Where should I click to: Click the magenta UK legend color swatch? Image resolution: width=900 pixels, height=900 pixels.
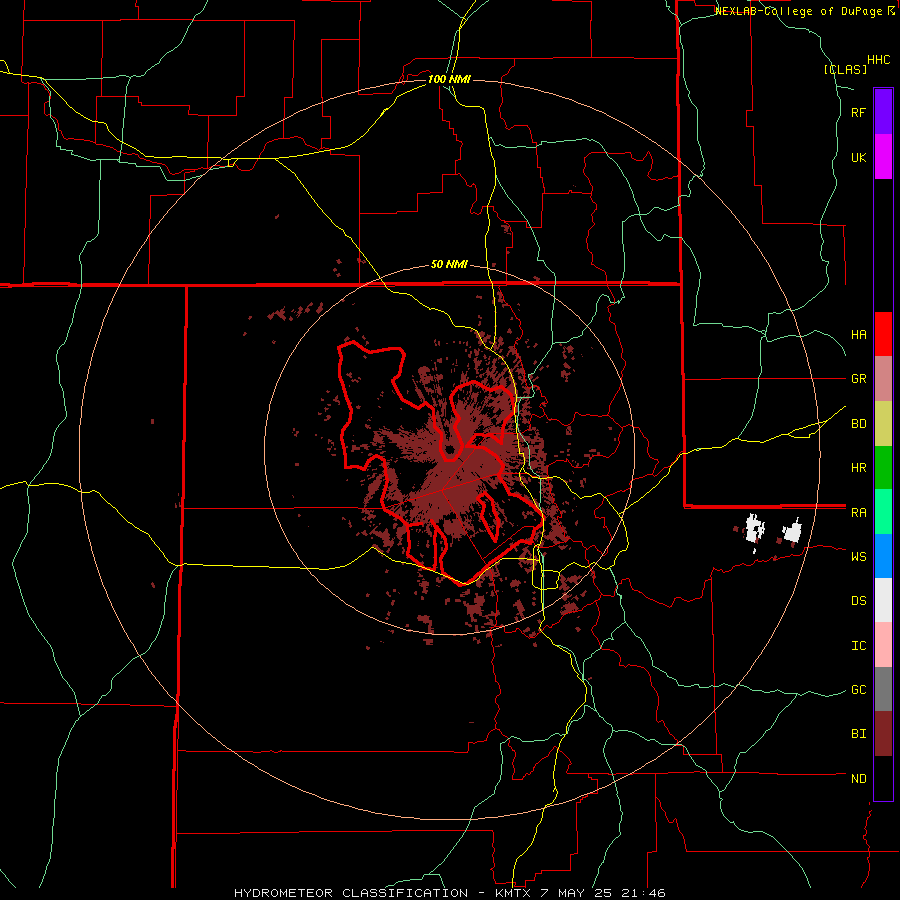(x=883, y=157)
